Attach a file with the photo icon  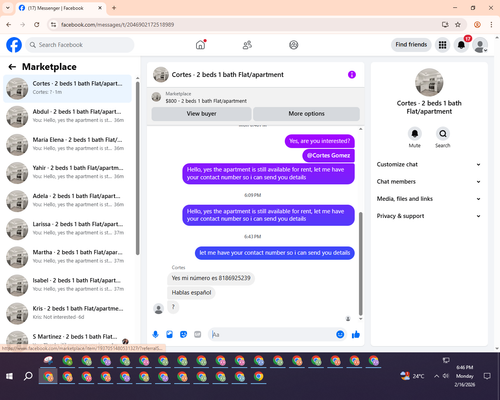coord(169,334)
